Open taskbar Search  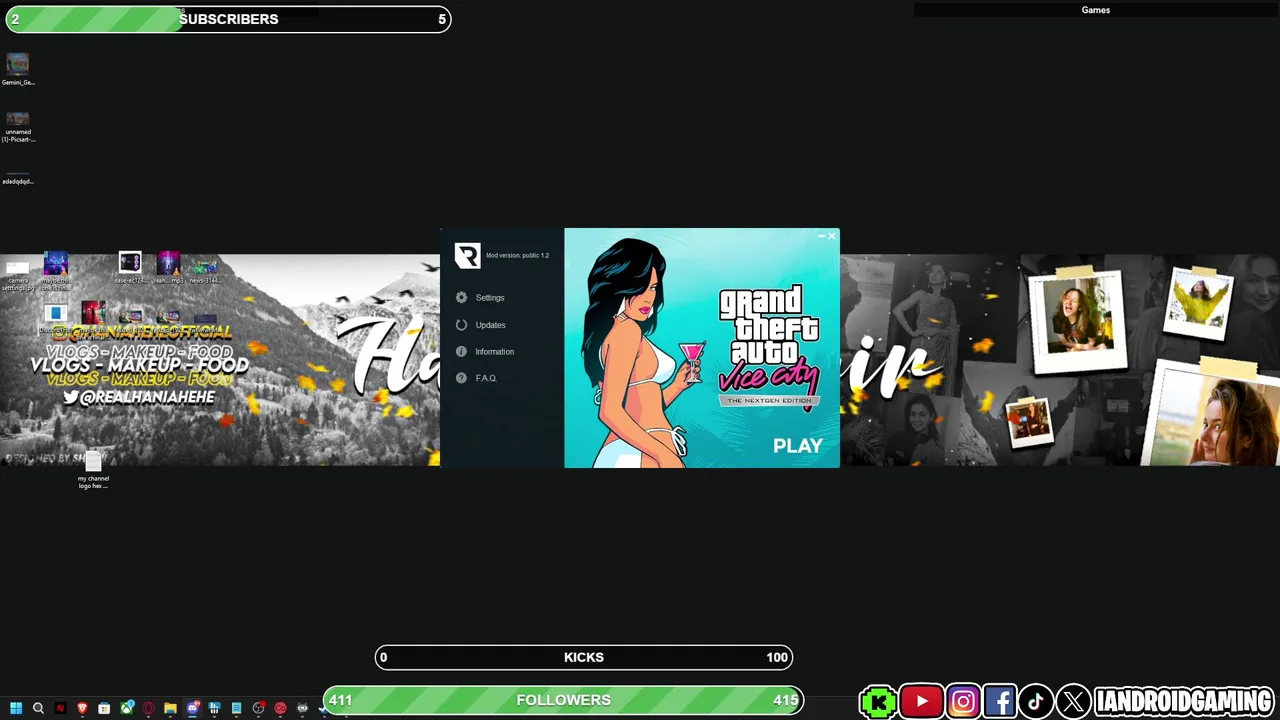coord(38,708)
